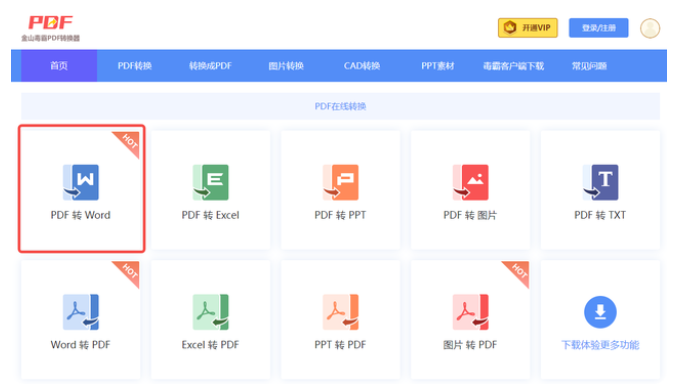Screen dimensions: 674x390
Task: Open the PDF转换 menu
Action: (135, 66)
